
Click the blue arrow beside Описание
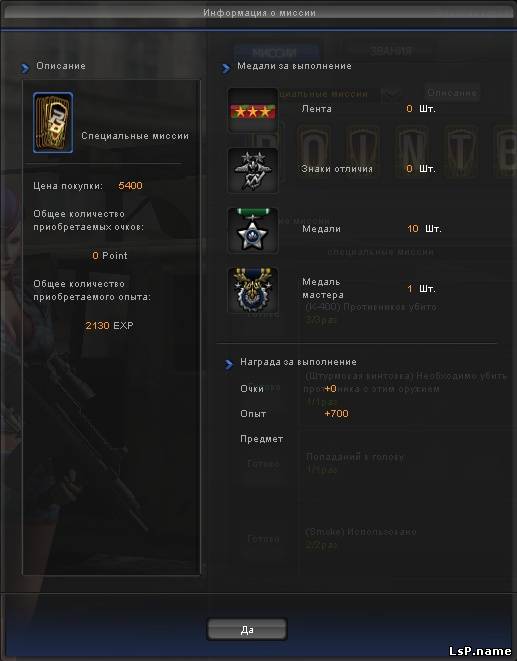(25, 67)
